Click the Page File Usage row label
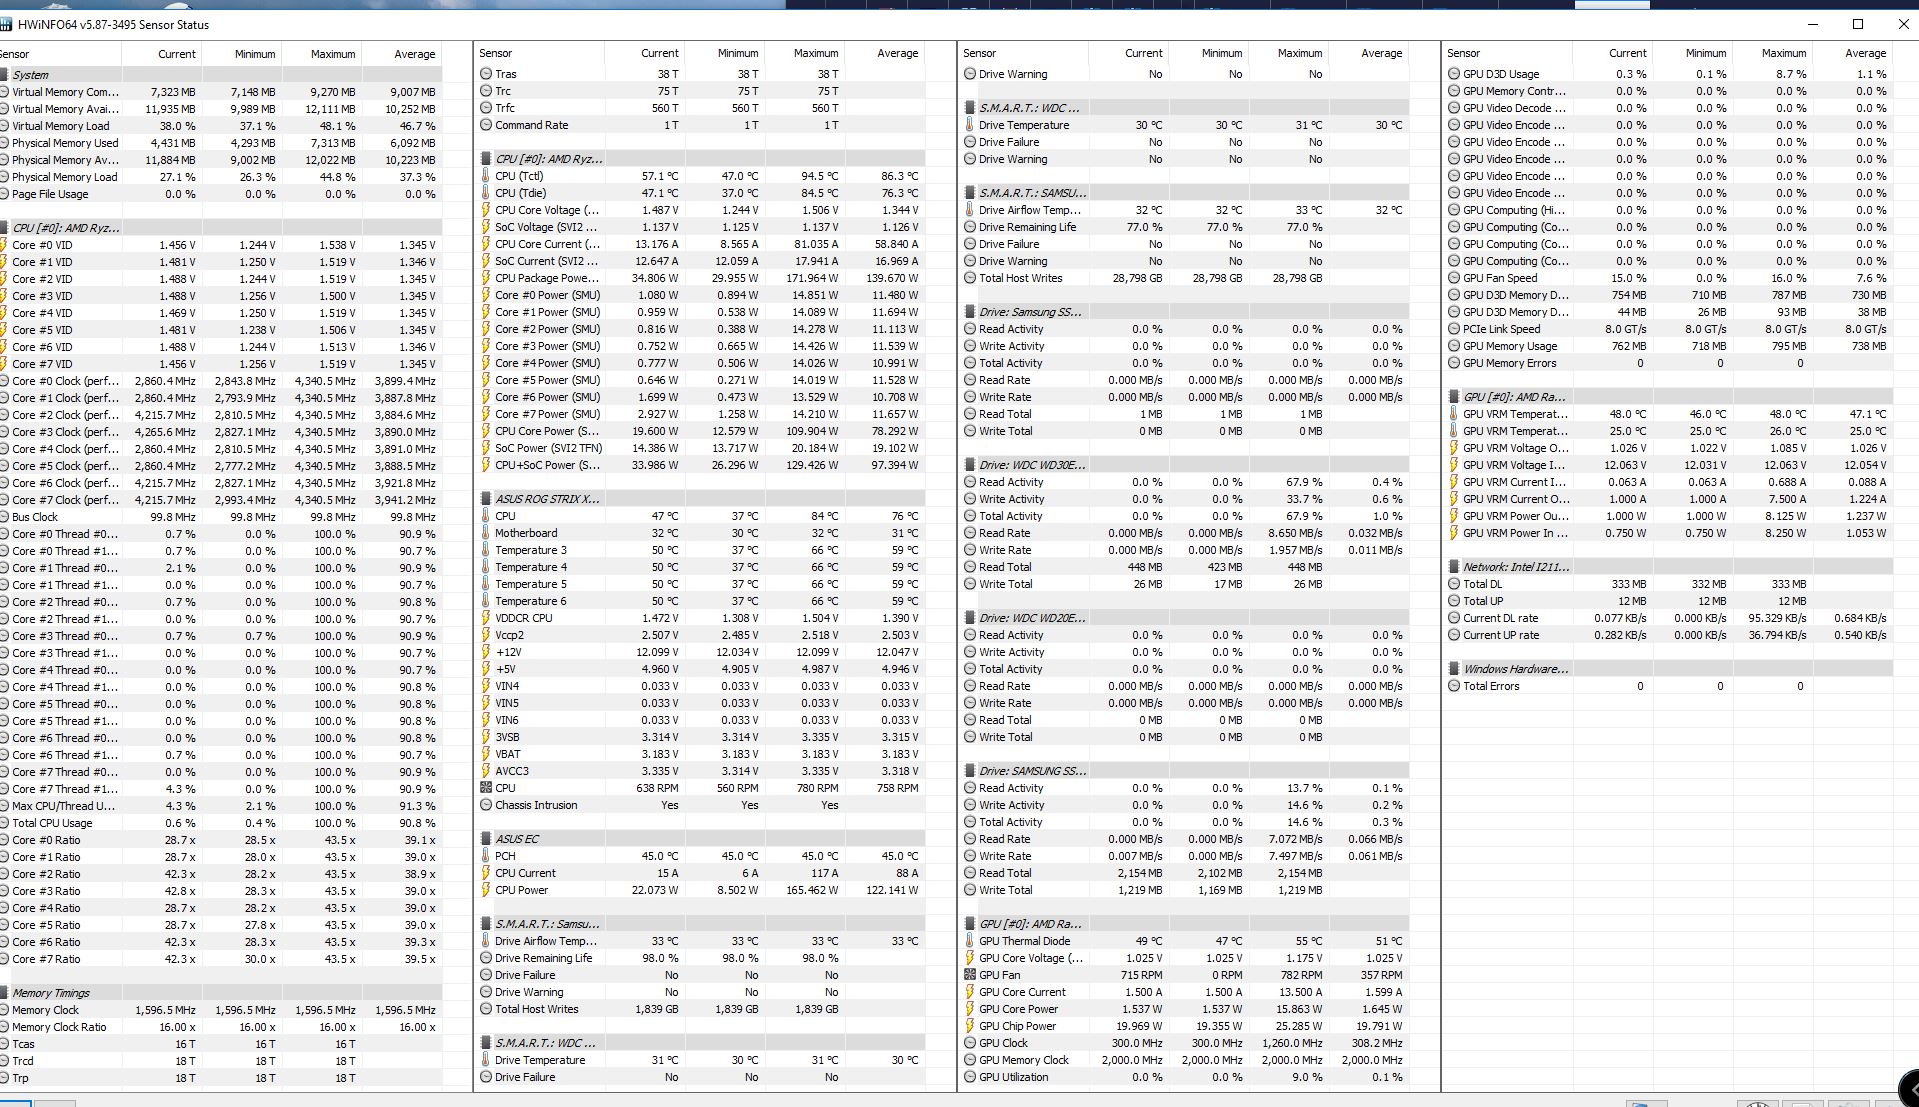The width and height of the screenshot is (1919, 1107). click(x=50, y=194)
